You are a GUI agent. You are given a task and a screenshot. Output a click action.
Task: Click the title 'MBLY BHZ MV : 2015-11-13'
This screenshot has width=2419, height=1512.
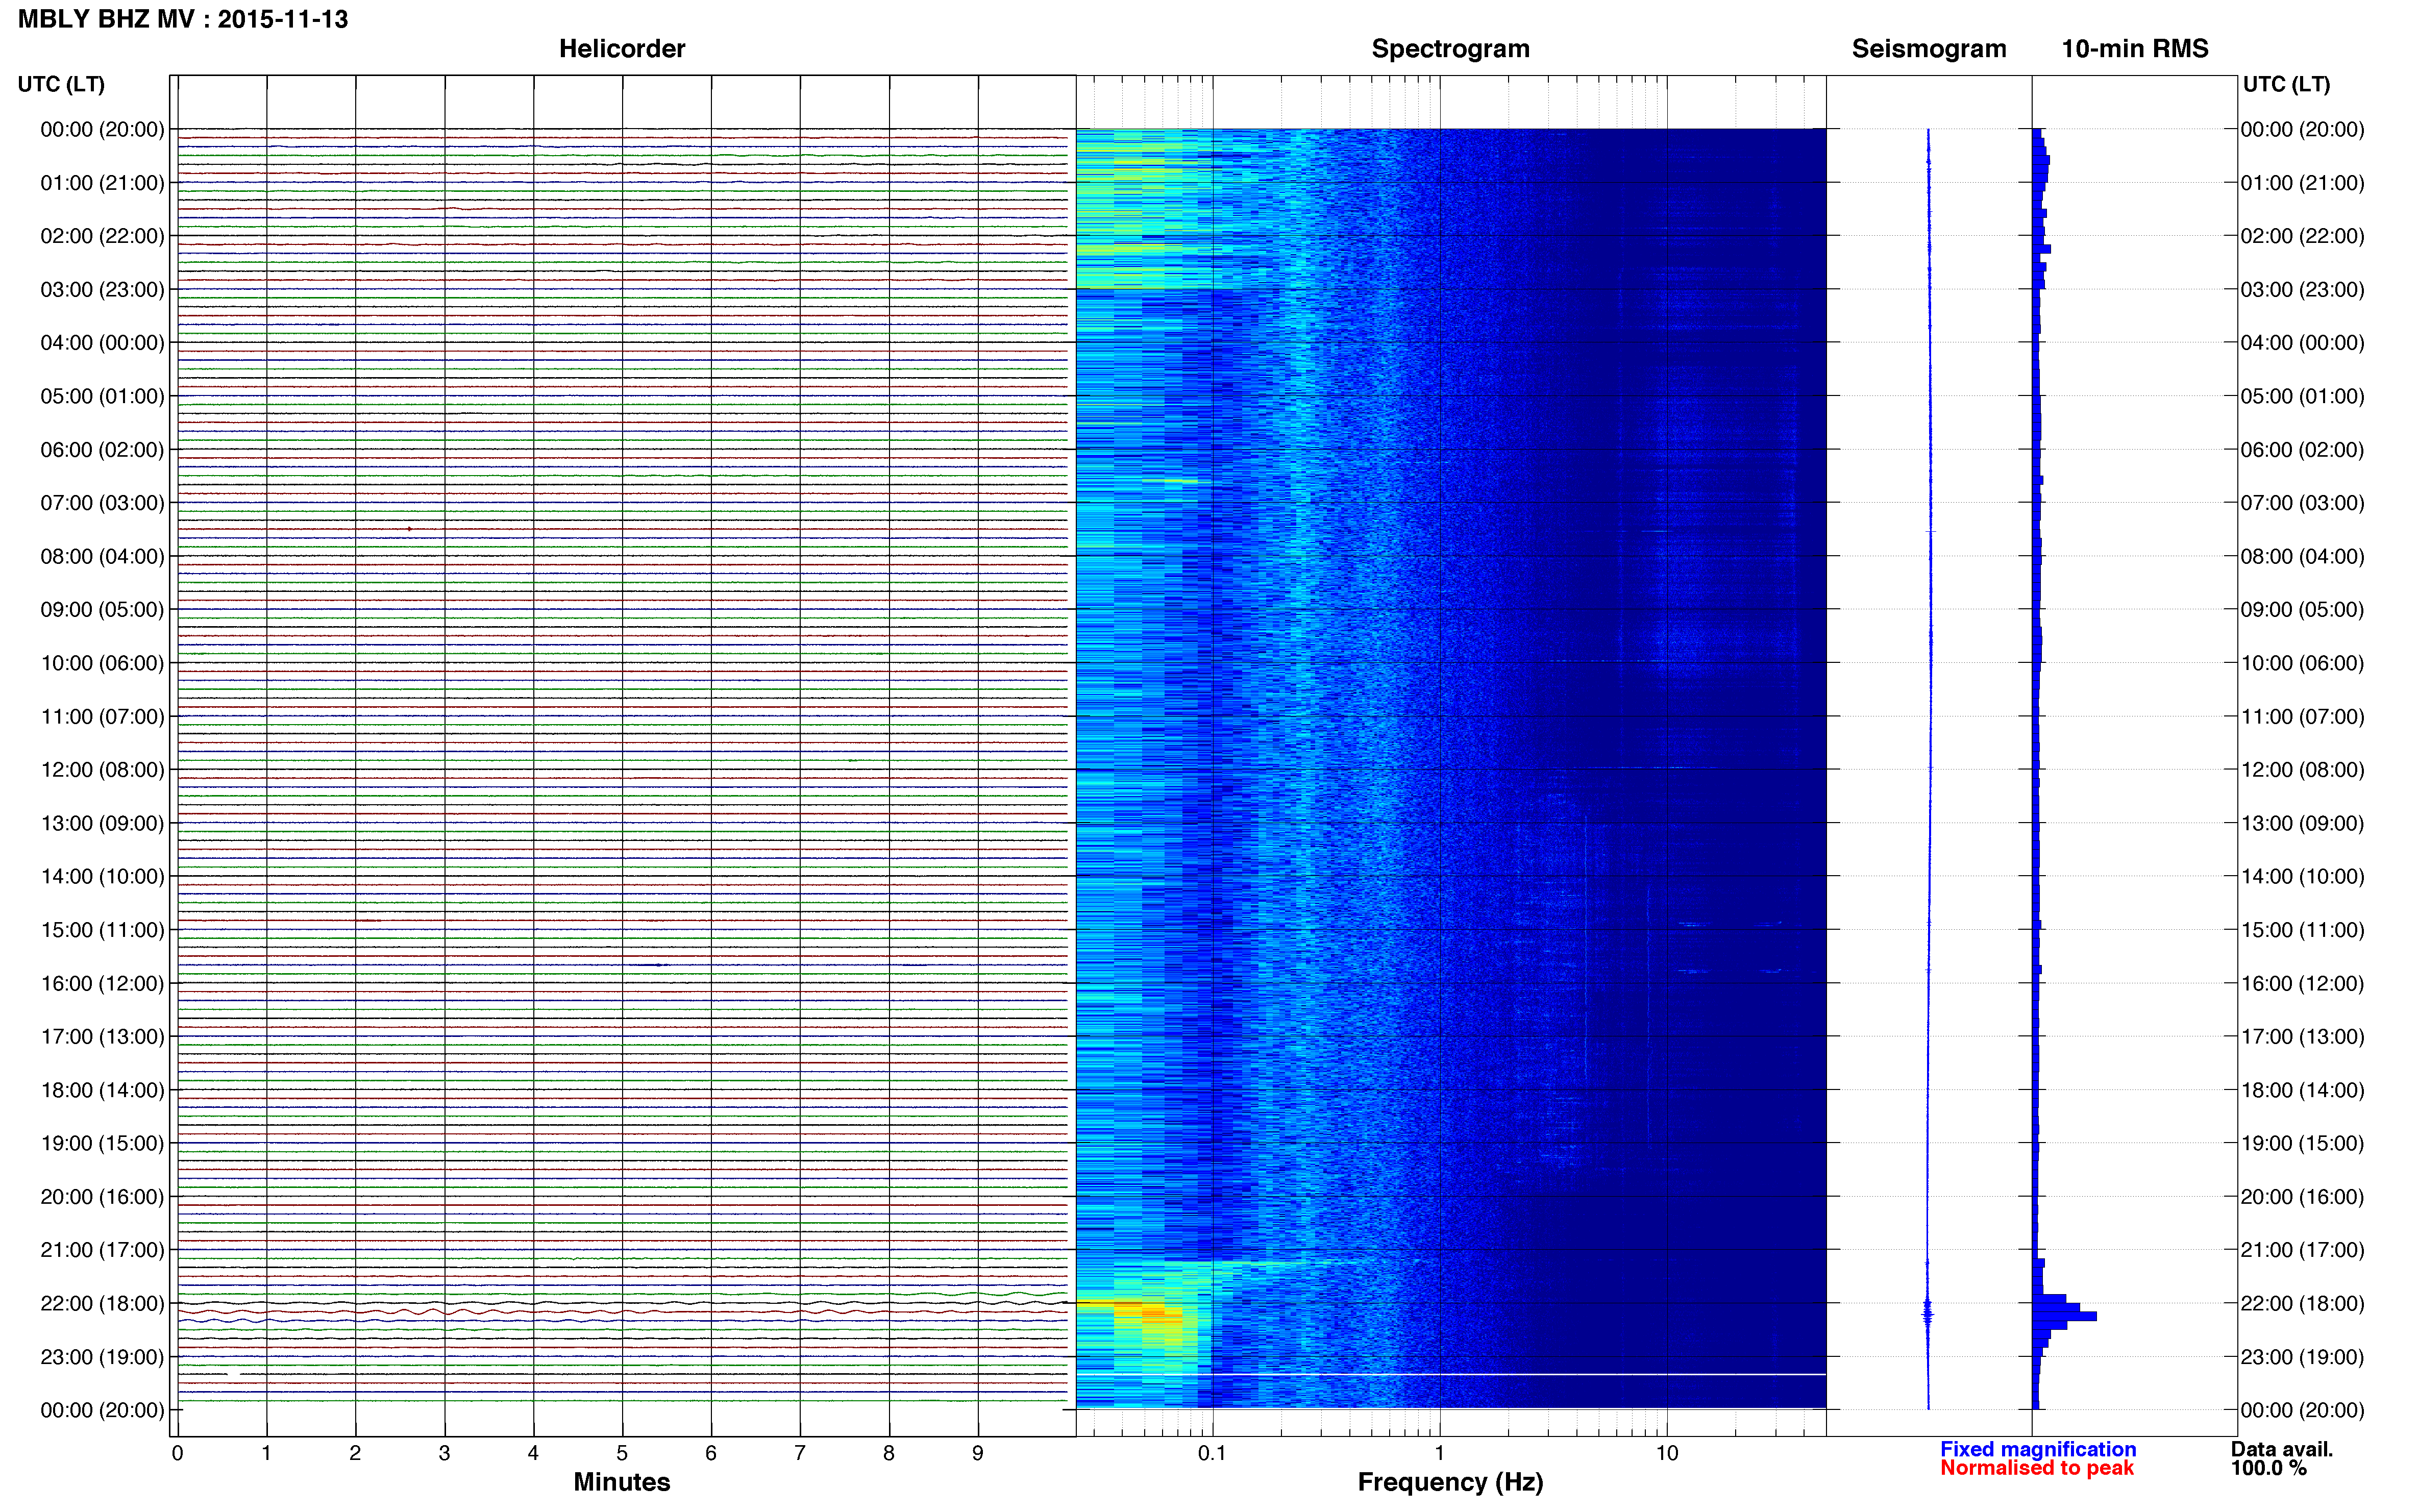[183, 19]
